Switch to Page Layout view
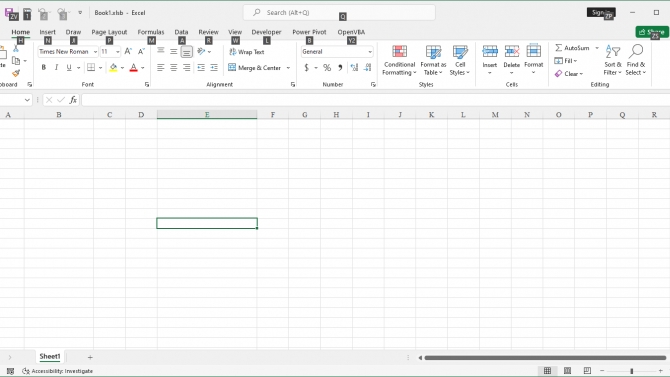The width and height of the screenshot is (670, 377). tap(567, 371)
